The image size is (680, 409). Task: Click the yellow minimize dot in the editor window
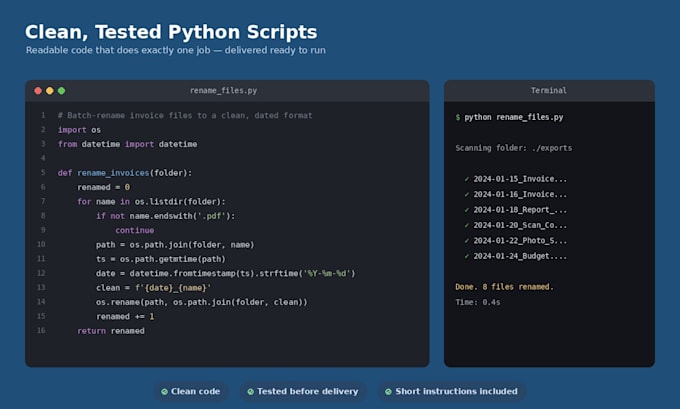click(x=50, y=91)
